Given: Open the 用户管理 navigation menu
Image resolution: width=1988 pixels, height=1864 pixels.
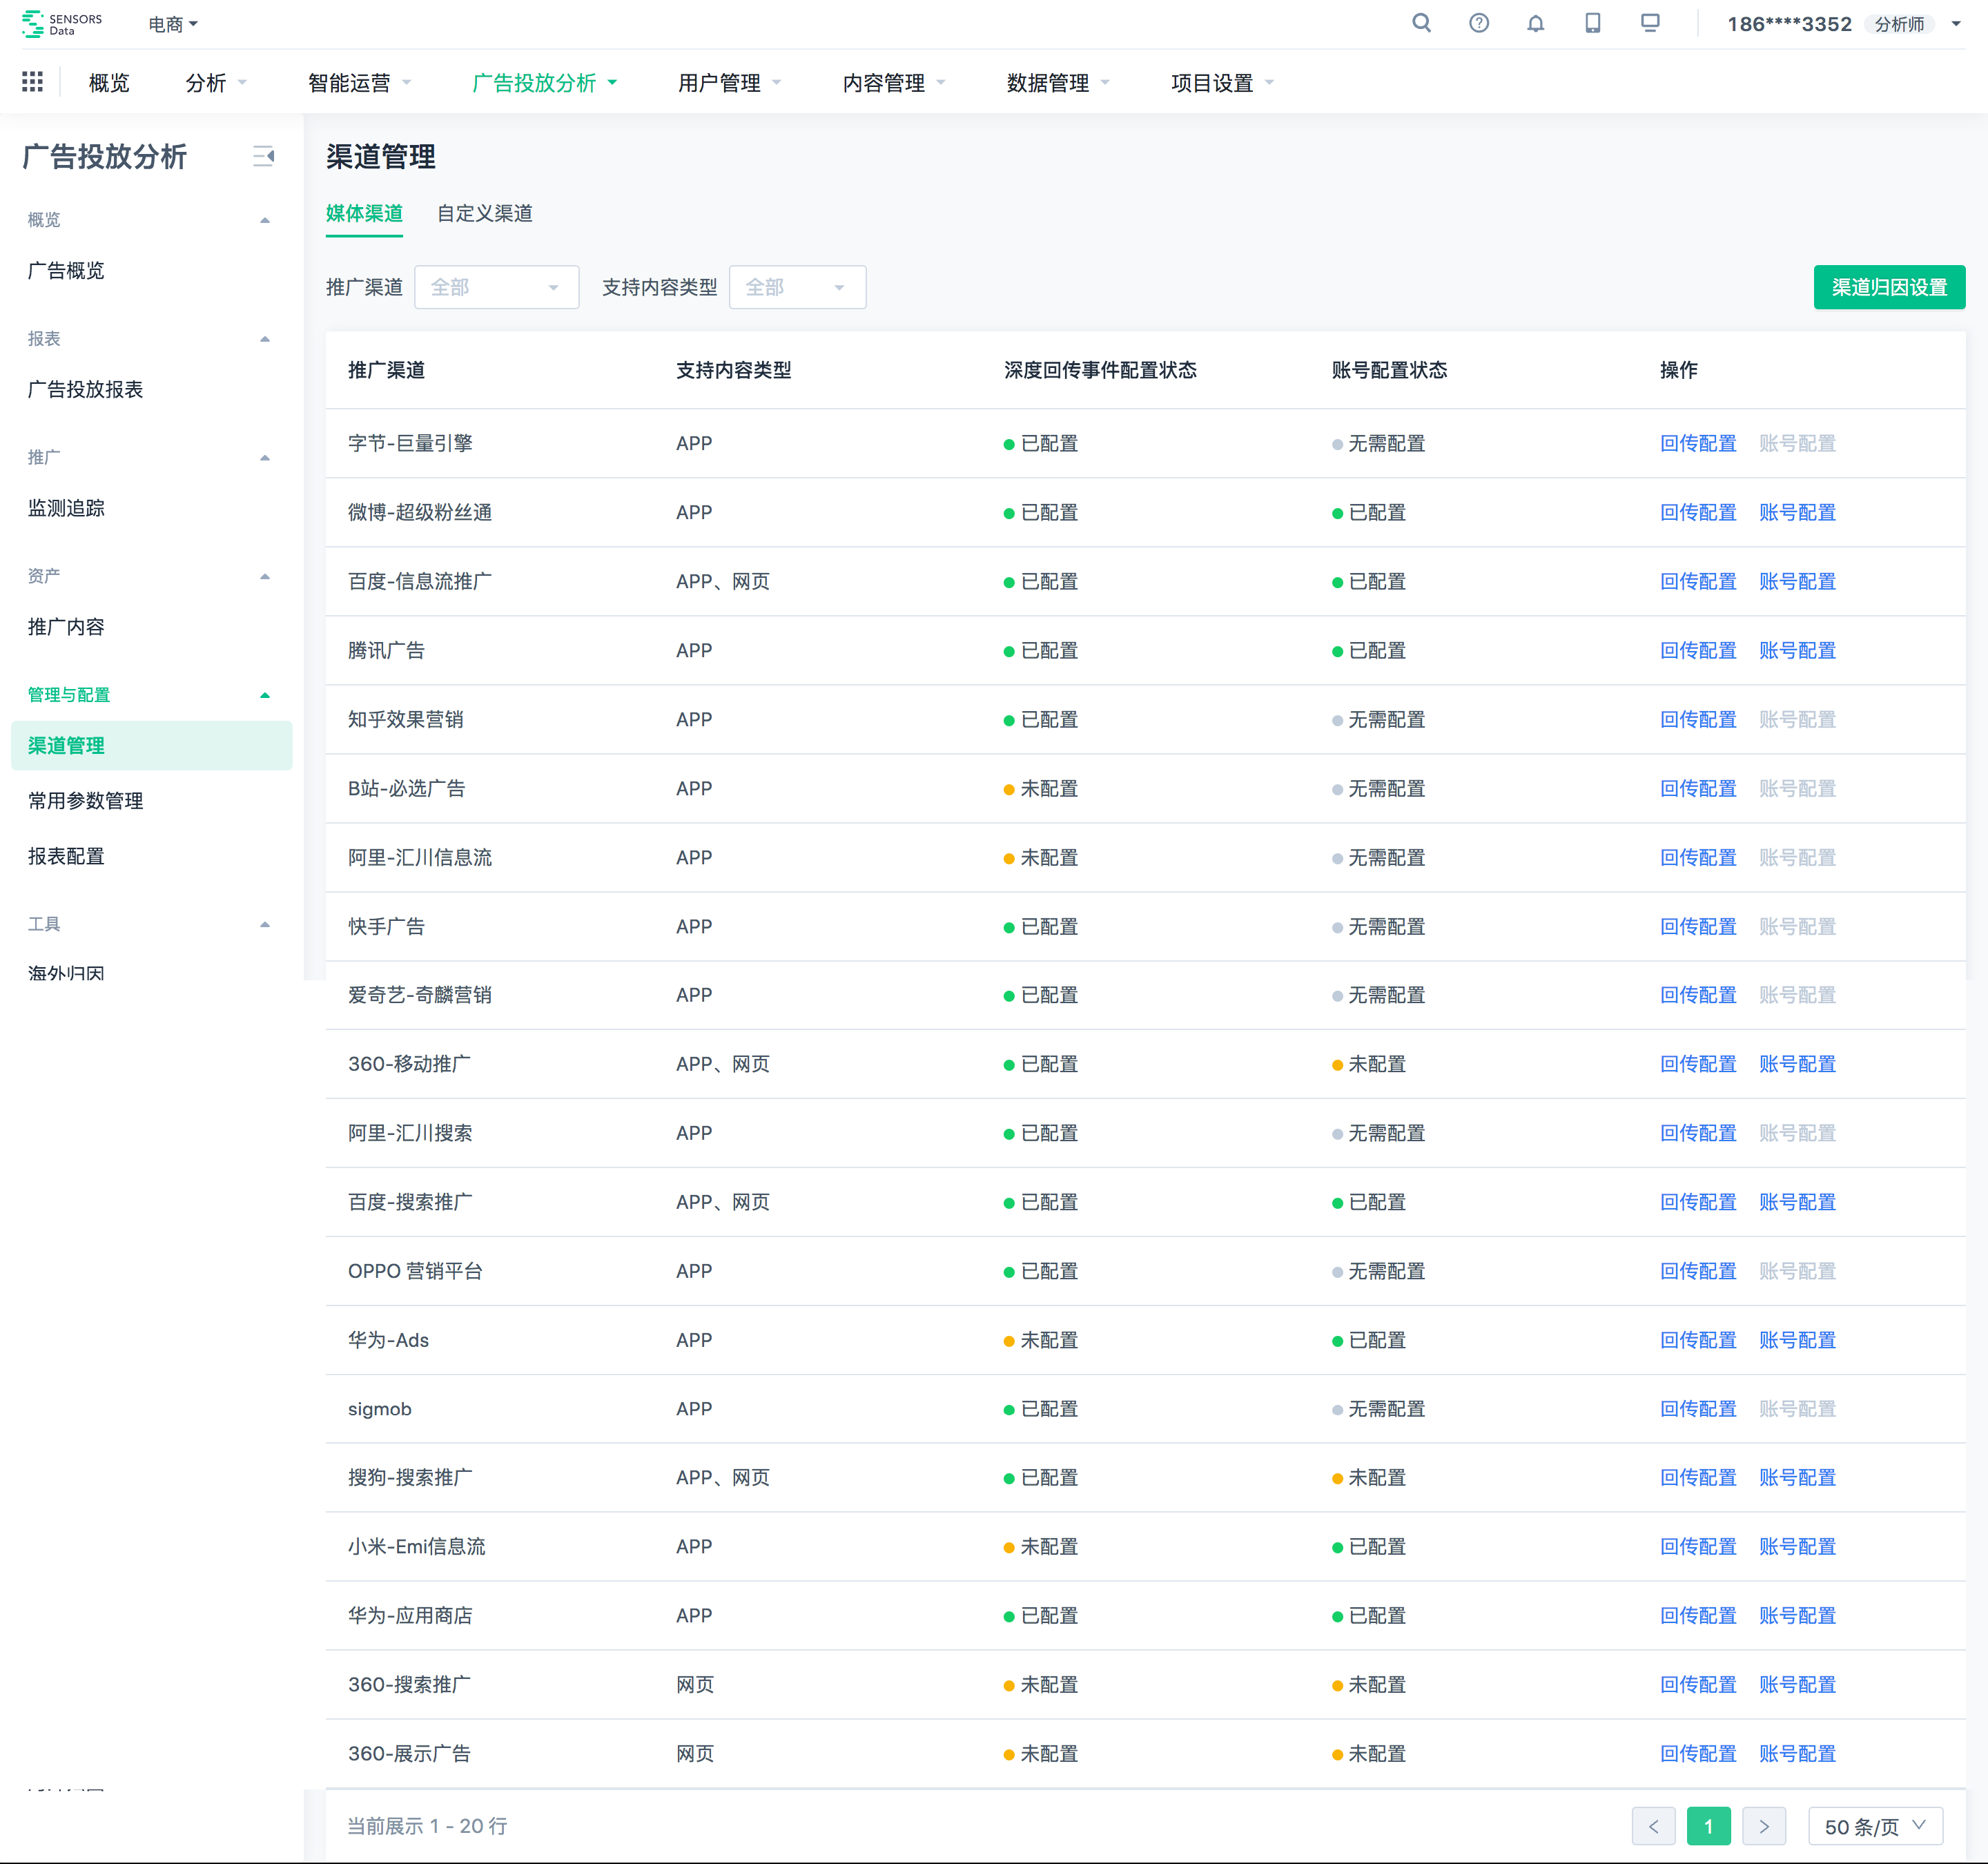Looking at the screenshot, I should [730, 83].
